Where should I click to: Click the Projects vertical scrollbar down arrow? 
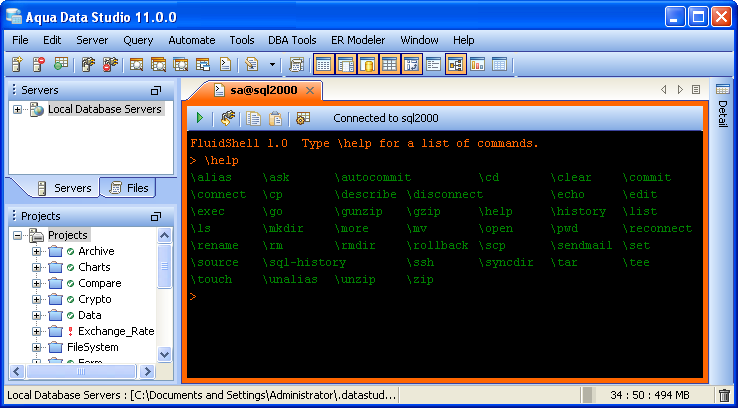coord(164,354)
